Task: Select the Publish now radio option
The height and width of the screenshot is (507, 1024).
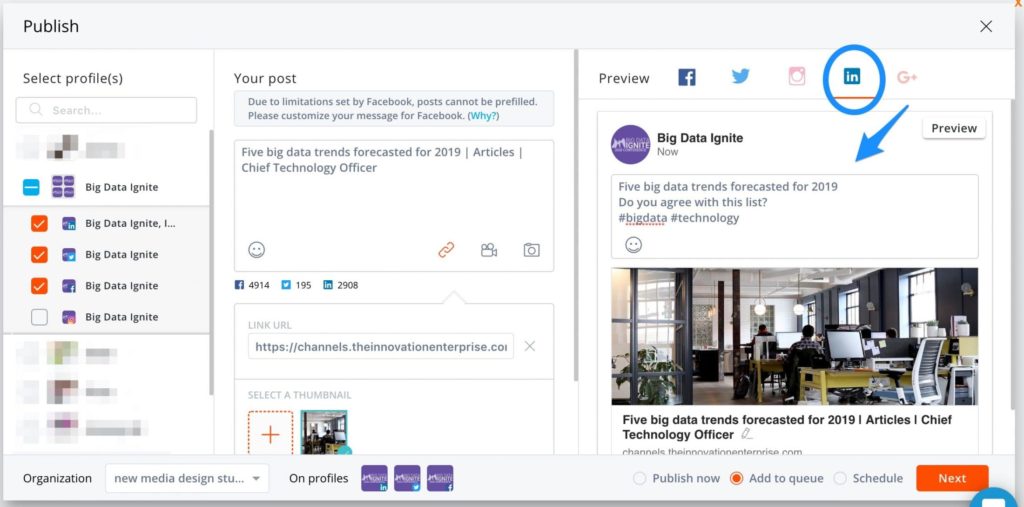Action: [640, 478]
